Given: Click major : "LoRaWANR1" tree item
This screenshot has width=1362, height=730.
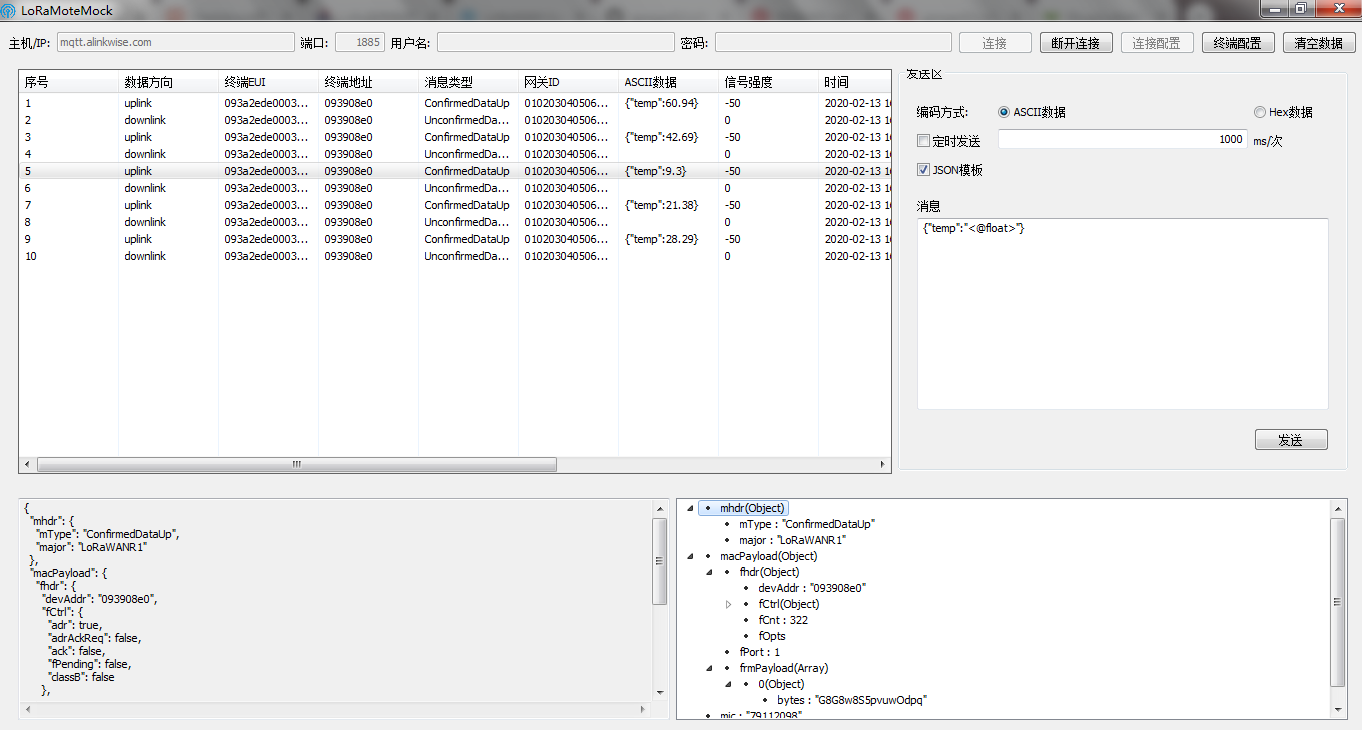Looking at the screenshot, I should coord(792,540).
